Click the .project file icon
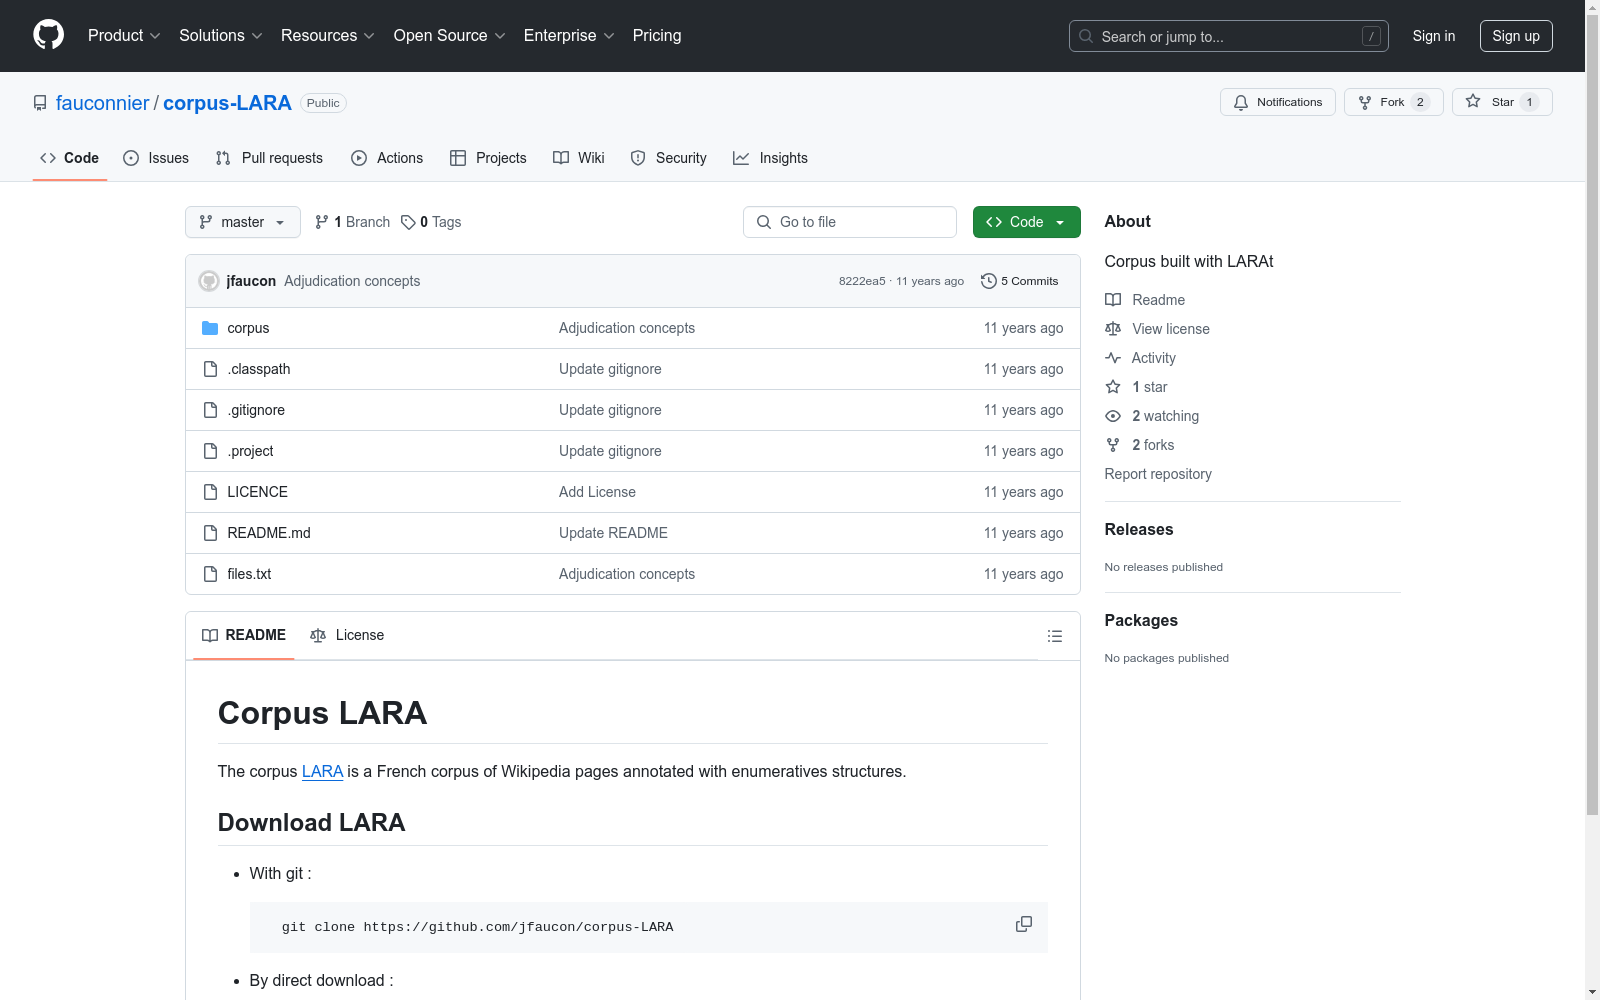 click(210, 451)
